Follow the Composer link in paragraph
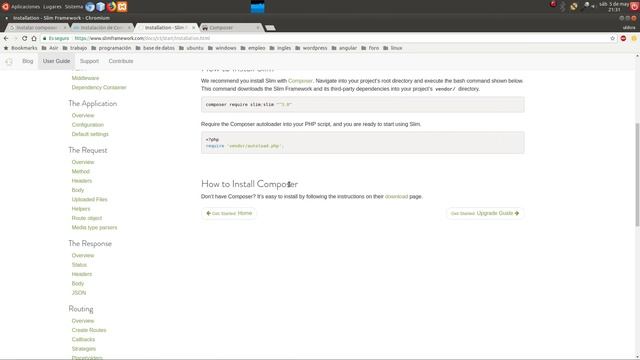This screenshot has width=640, height=360. [x=300, y=81]
